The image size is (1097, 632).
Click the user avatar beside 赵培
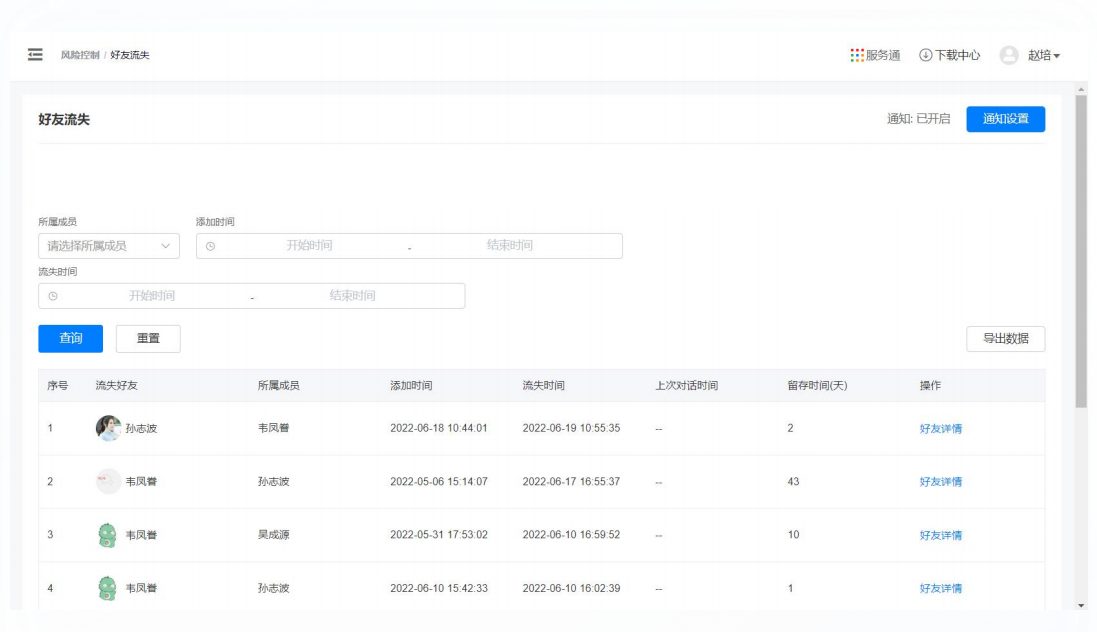tap(1009, 56)
